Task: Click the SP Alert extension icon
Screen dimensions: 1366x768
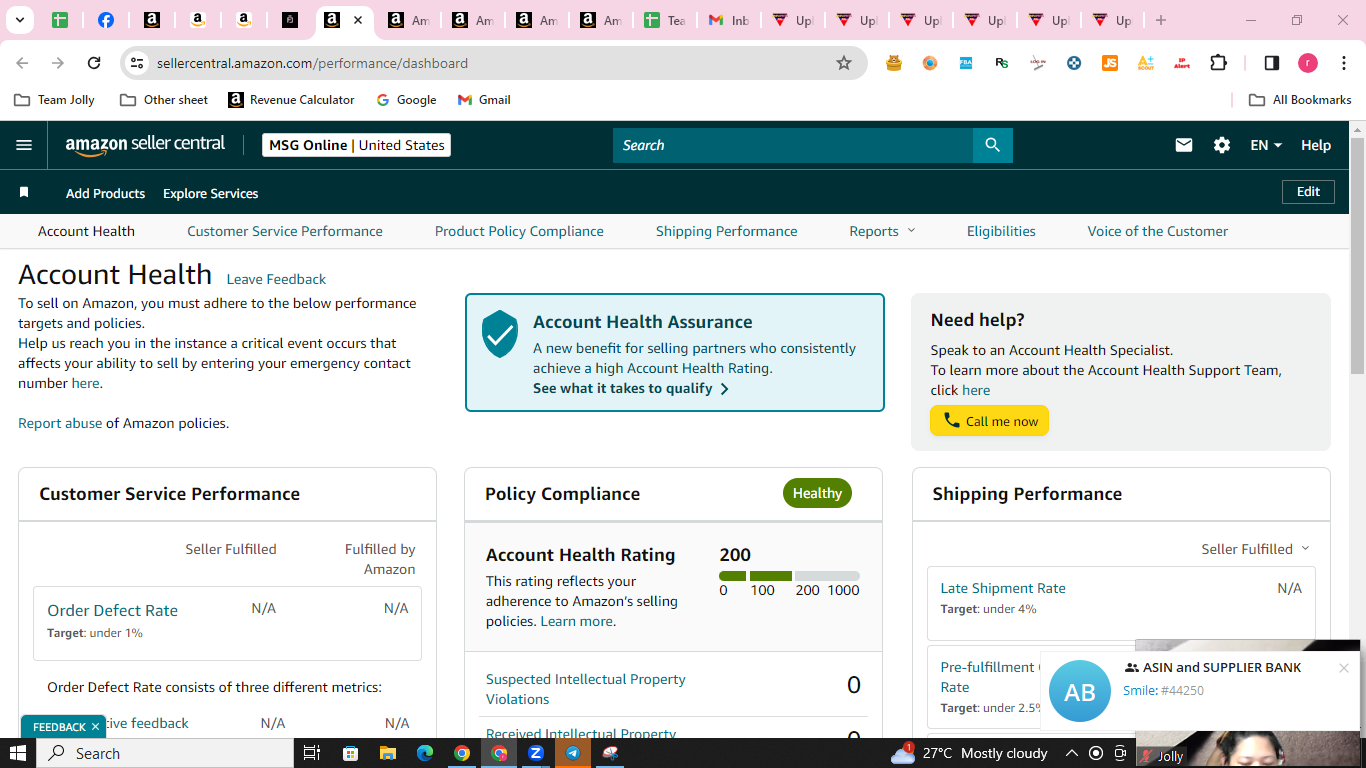Action: [x=1182, y=63]
